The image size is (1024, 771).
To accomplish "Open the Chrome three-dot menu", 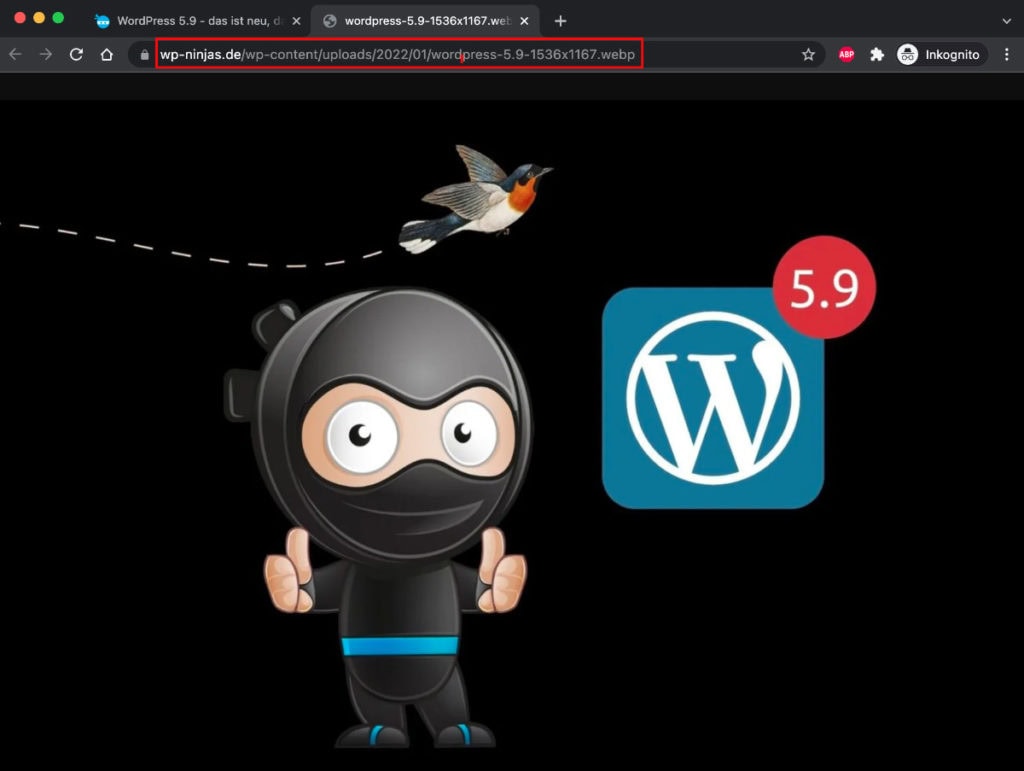I will tap(1008, 54).
